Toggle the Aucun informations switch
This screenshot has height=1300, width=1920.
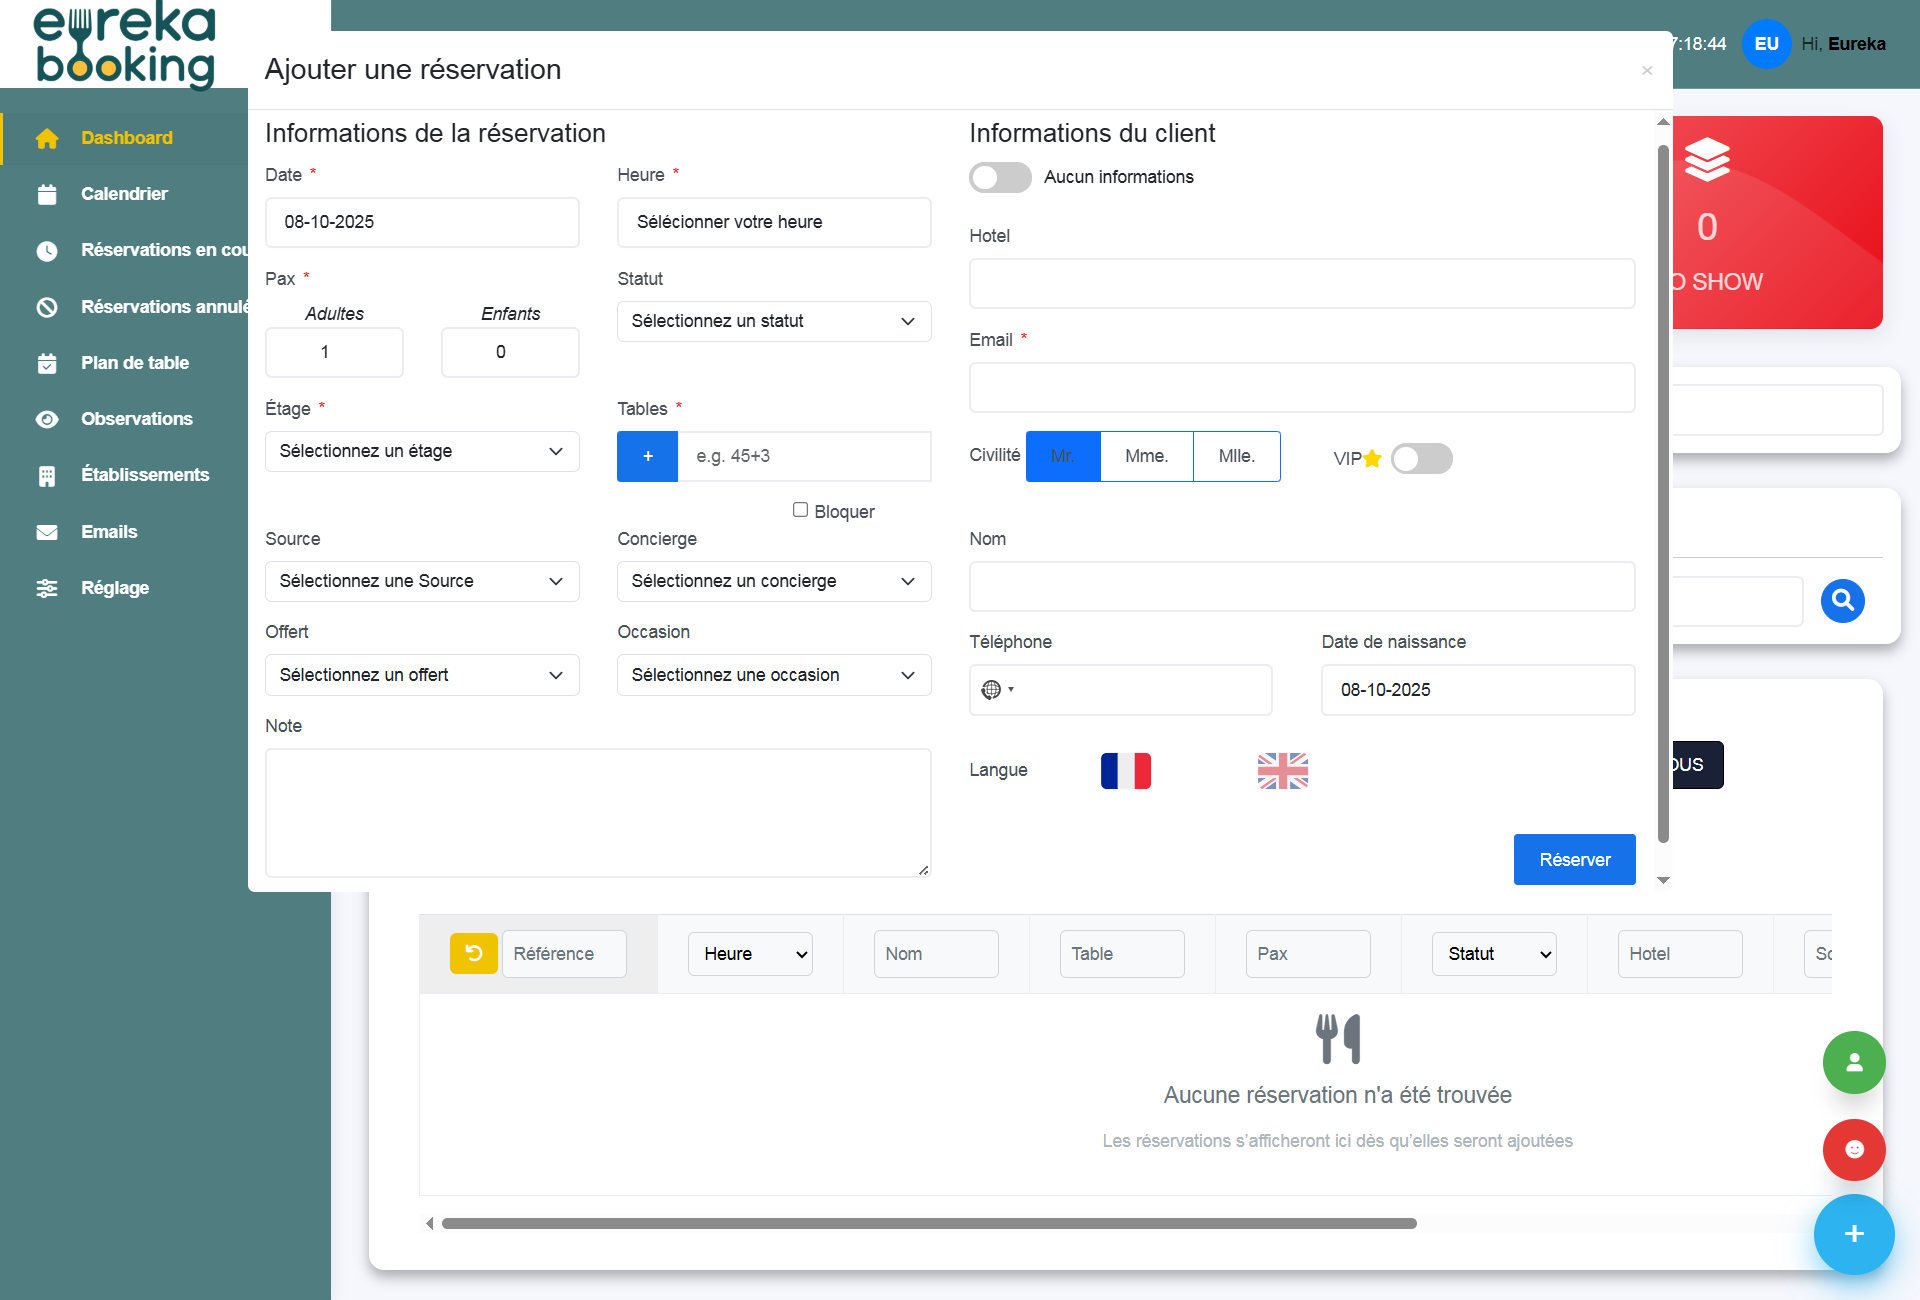click(x=1000, y=177)
